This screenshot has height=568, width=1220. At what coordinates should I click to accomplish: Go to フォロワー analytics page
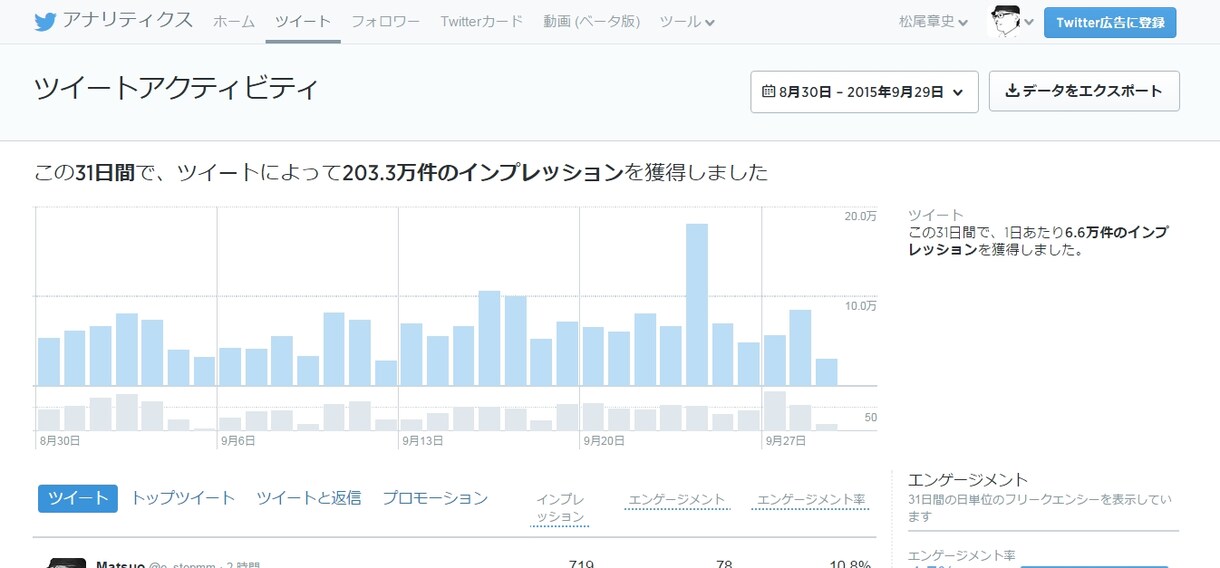(x=385, y=21)
